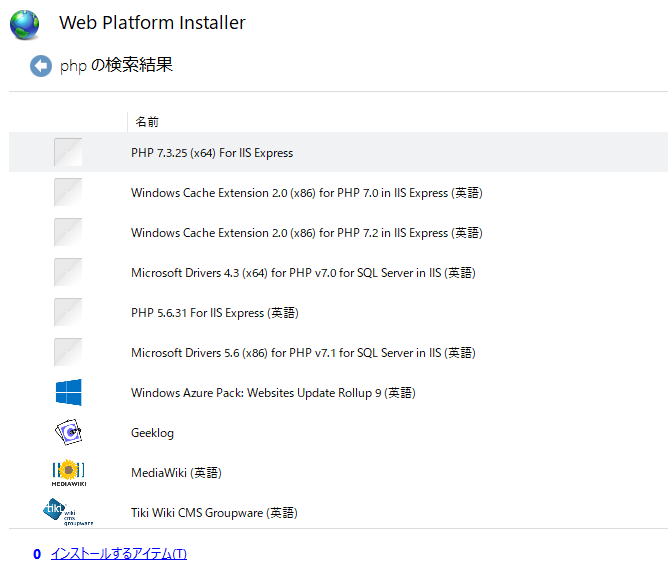The height and width of the screenshot is (580, 668).
Task: Select Windows Cache Extension for PHP 7.0
Action: point(306,193)
